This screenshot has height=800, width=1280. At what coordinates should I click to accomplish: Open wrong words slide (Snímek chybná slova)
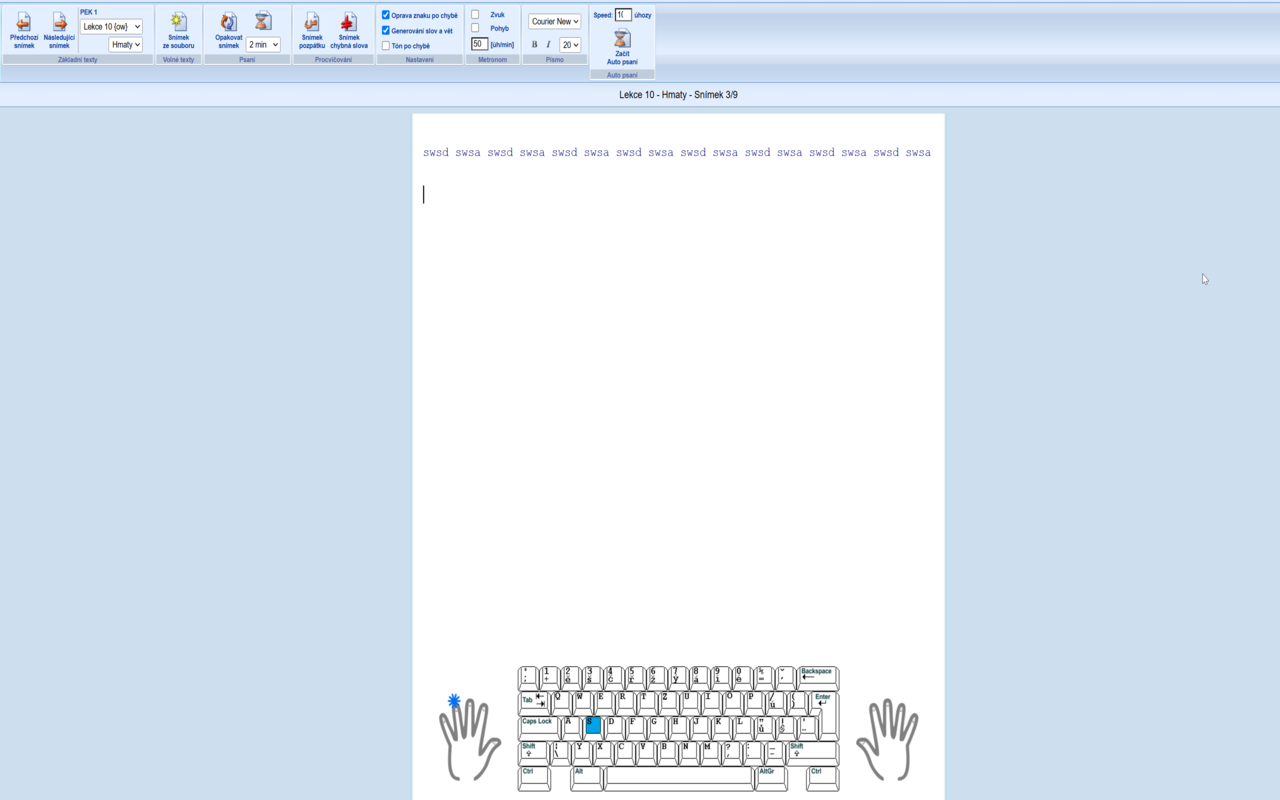pyautogui.click(x=349, y=30)
